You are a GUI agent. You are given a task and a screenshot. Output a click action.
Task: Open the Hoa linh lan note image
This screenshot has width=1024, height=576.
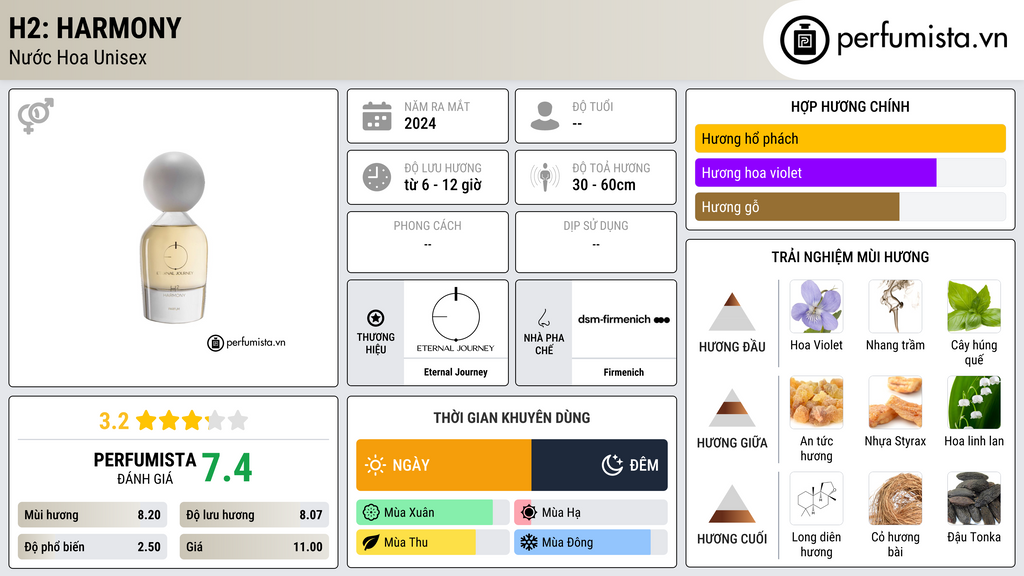974,402
